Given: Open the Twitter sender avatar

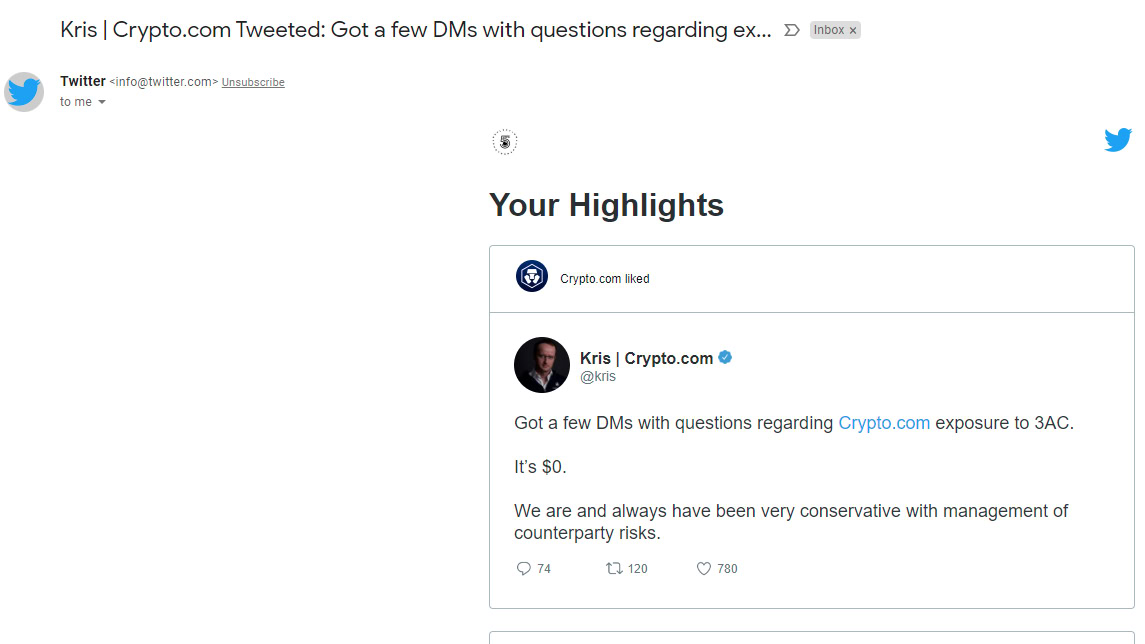Looking at the screenshot, I should [24, 91].
